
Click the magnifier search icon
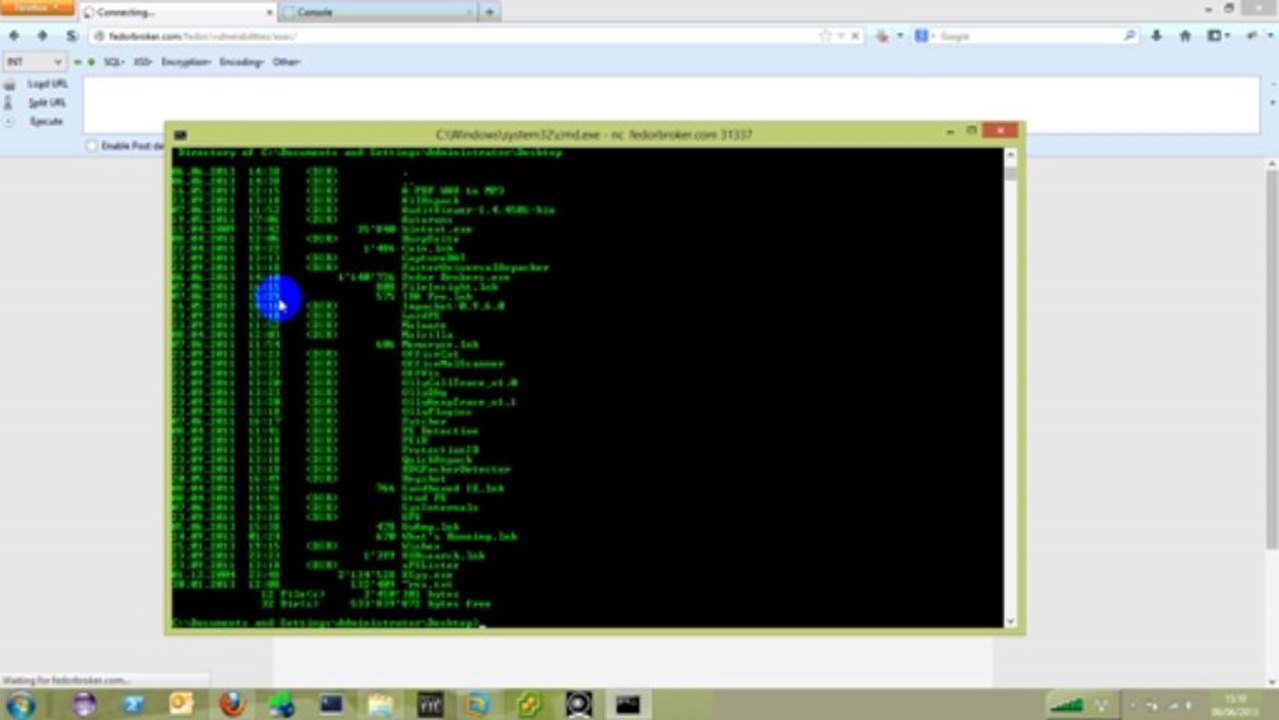tap(1130, 36)
